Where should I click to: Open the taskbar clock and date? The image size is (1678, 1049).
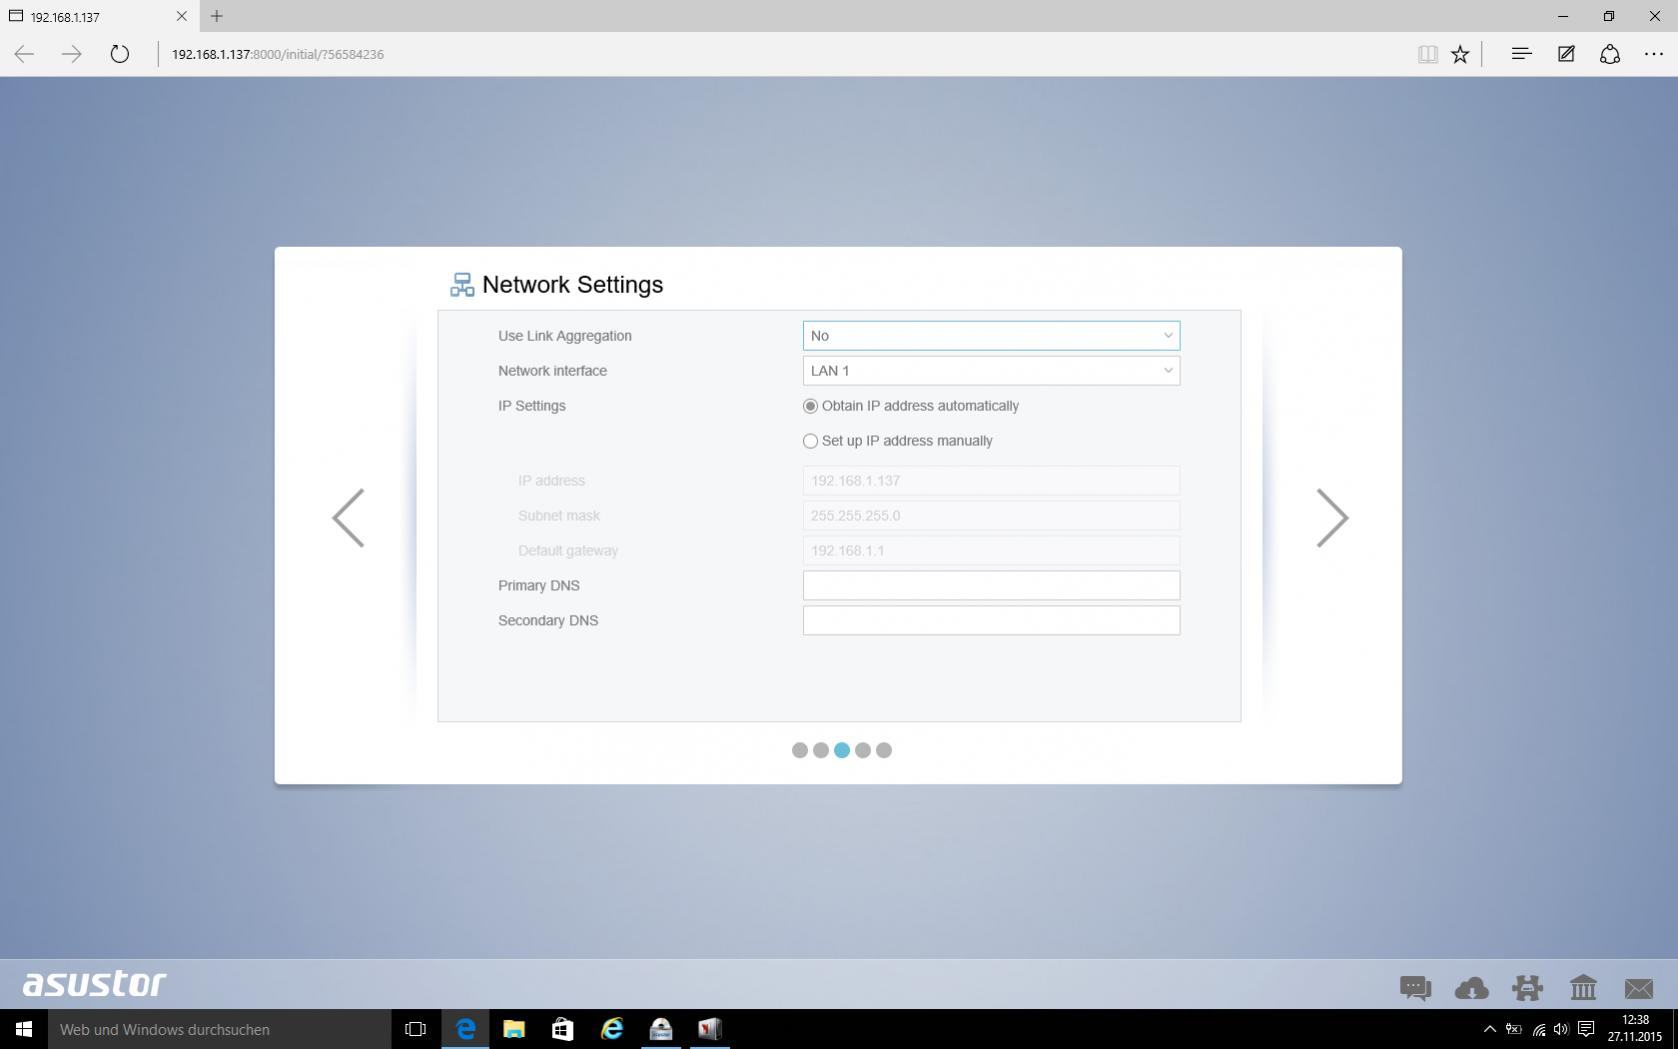(1635, 1029)
